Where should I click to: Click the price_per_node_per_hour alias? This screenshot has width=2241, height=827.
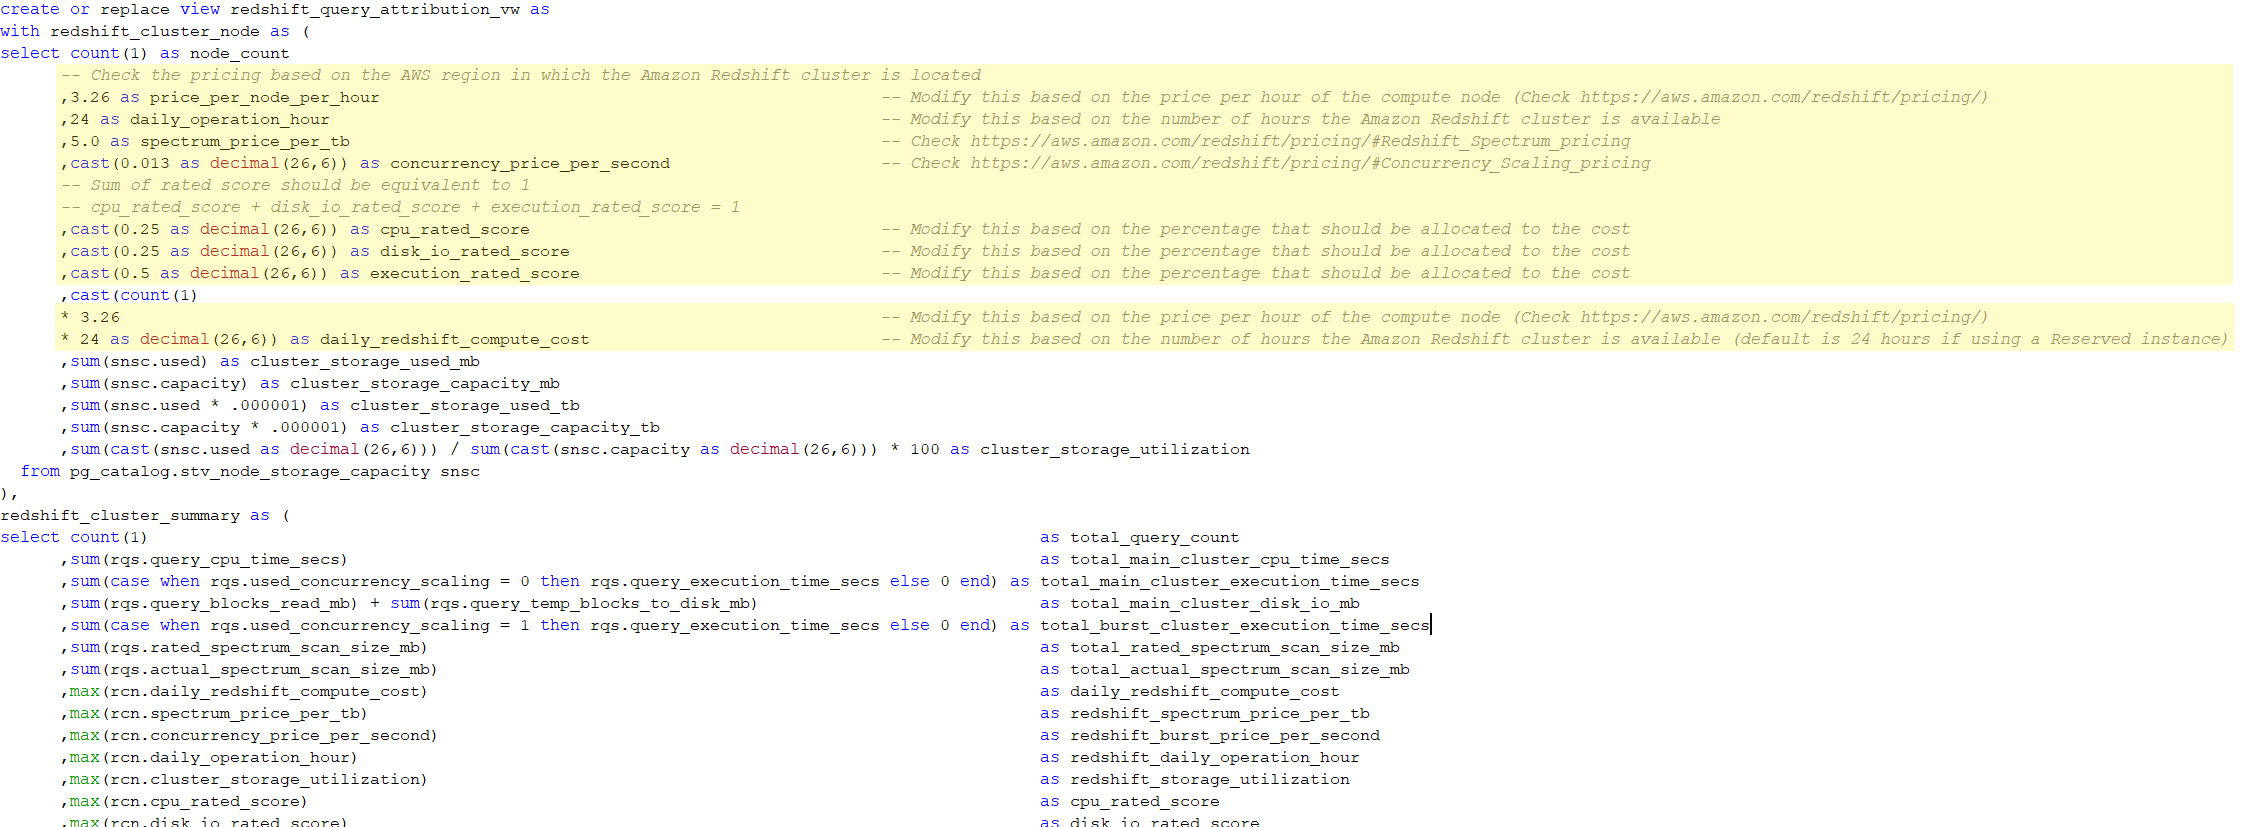(265, 97)
